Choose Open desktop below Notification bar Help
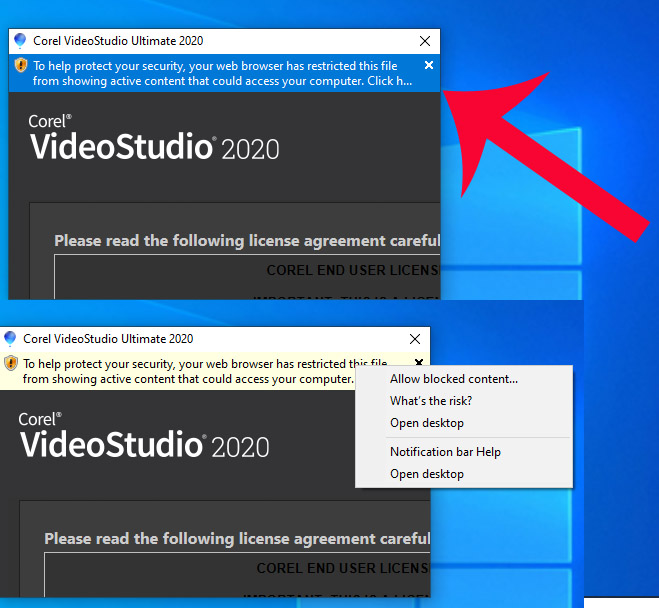 [427, 474]
